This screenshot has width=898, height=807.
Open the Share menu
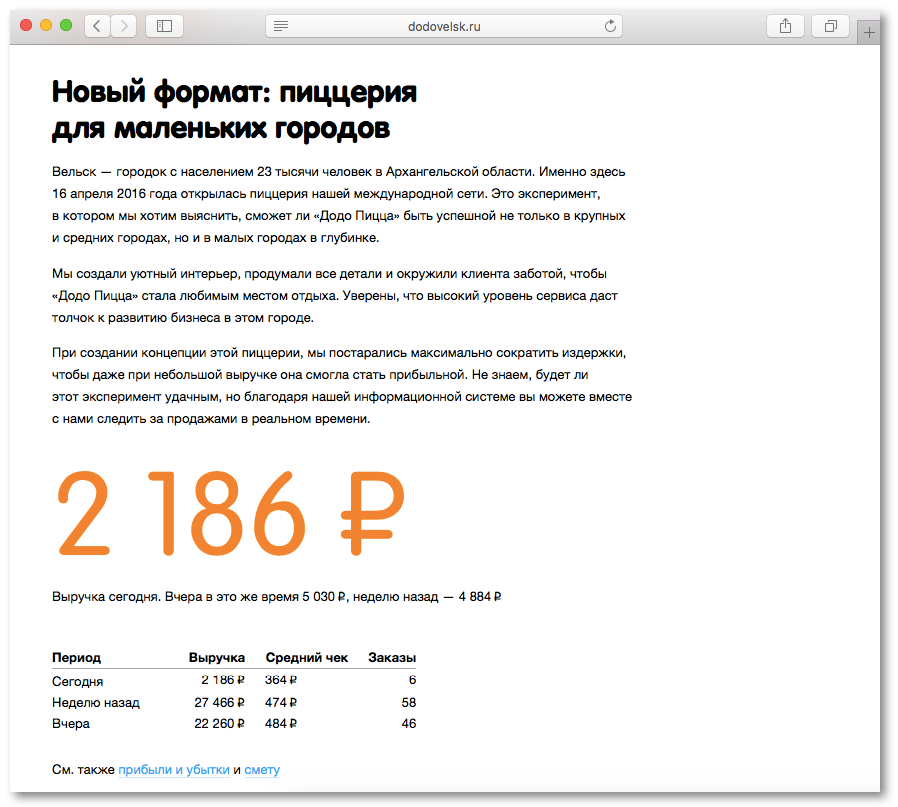point(785,26)
